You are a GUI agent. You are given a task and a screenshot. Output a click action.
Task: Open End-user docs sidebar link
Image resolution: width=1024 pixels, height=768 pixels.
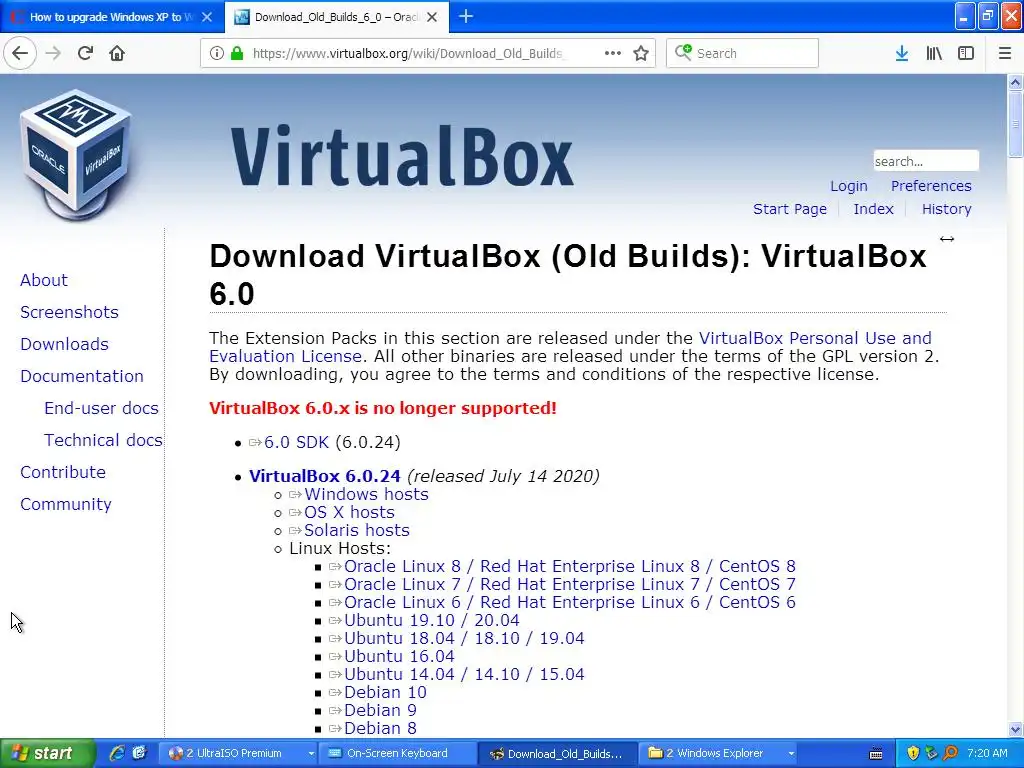click(101, 408)
